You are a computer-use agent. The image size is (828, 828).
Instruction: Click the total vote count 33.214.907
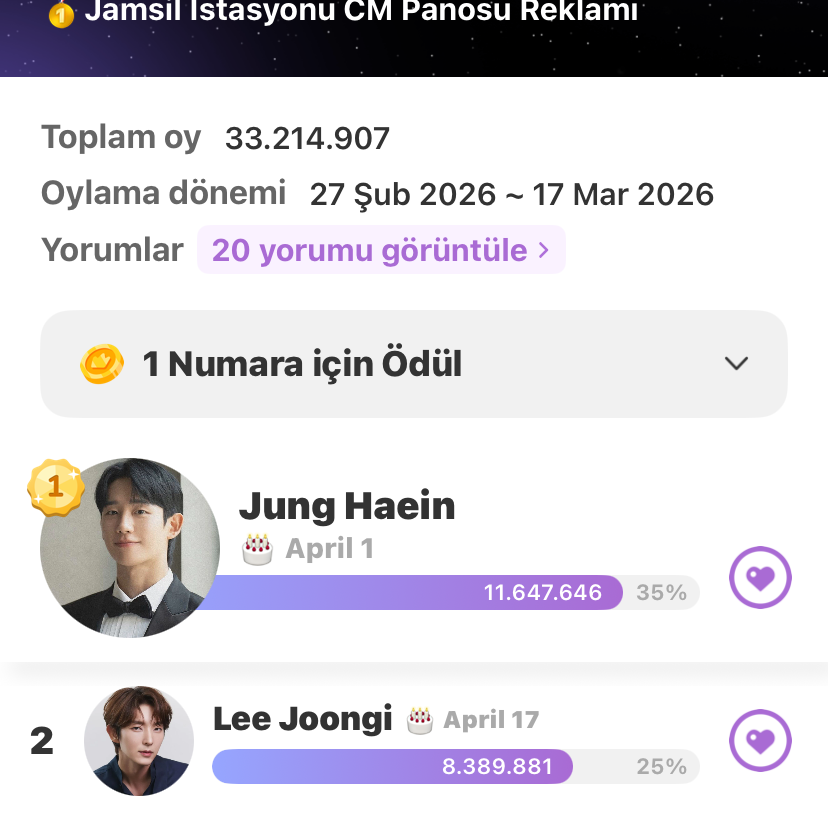(x=307, y=138)
